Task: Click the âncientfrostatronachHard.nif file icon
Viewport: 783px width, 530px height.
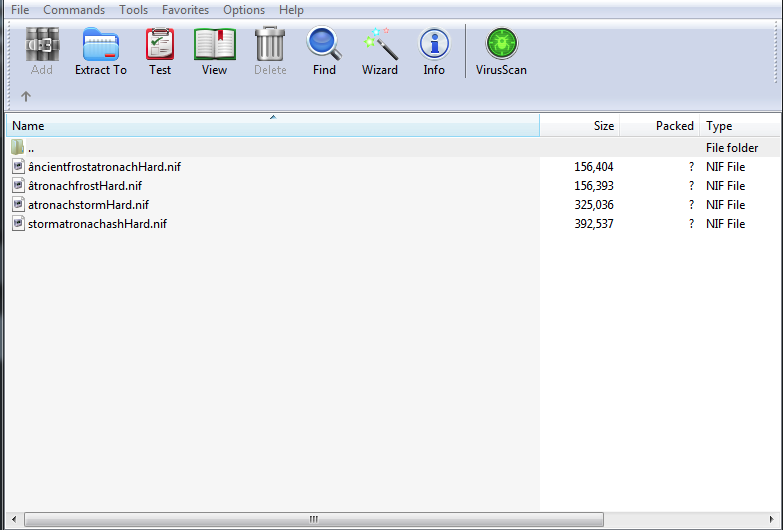Action: 18,166
